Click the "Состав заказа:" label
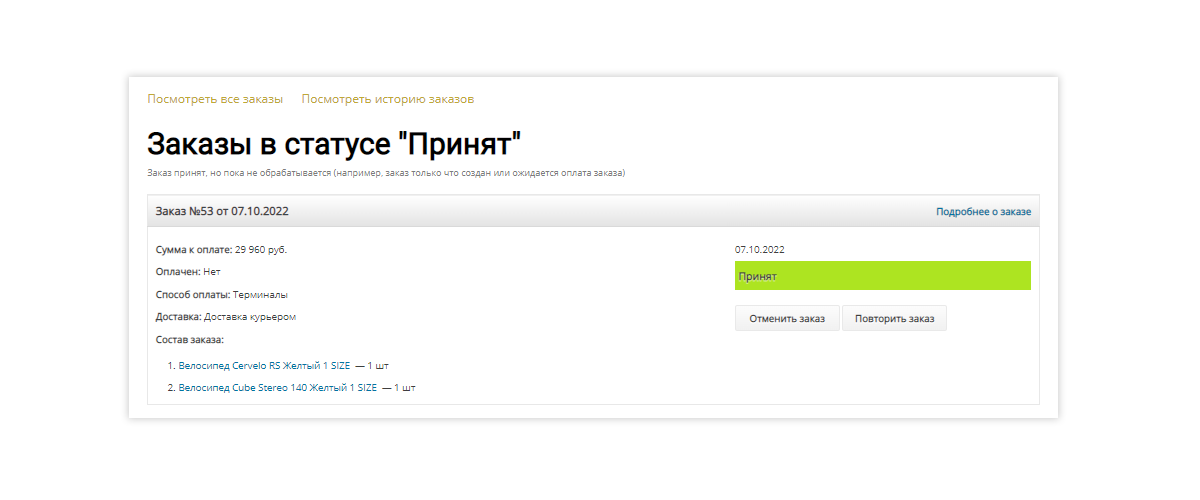Image resolution: width=1200 pixels, height=500 pixels. 190,340
